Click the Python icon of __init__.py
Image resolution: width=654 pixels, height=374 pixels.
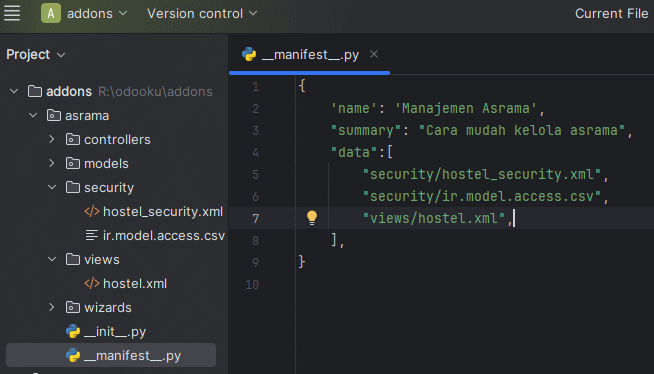point(73,331)
